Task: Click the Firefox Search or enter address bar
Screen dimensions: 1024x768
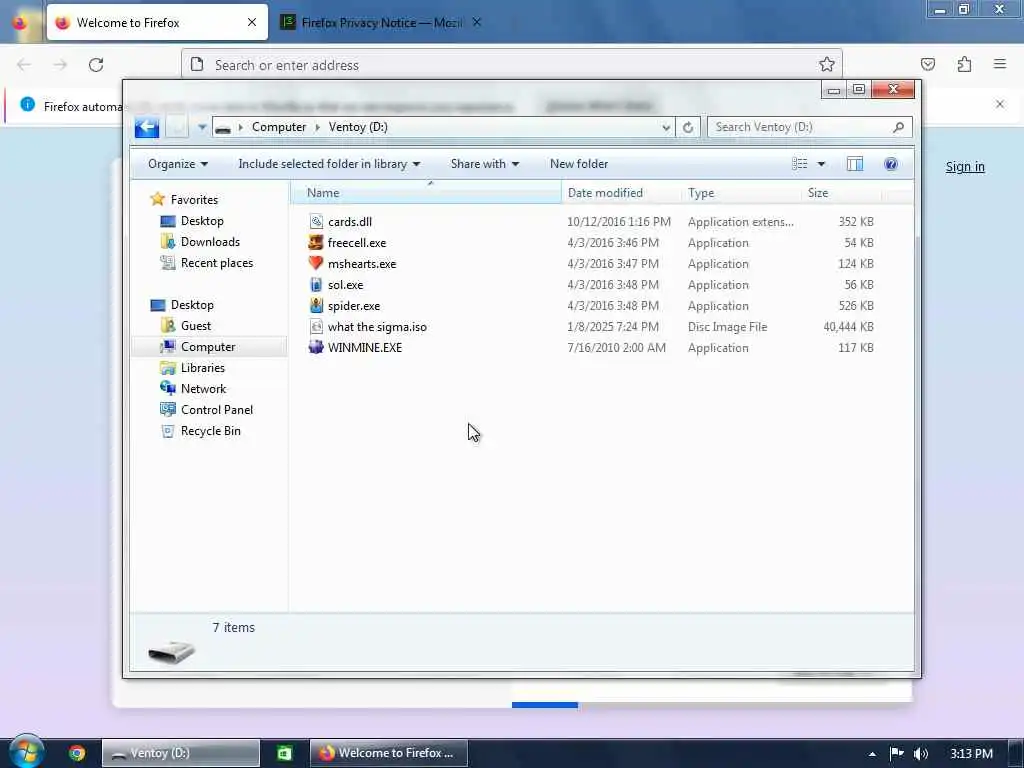Action: [511, 65]
